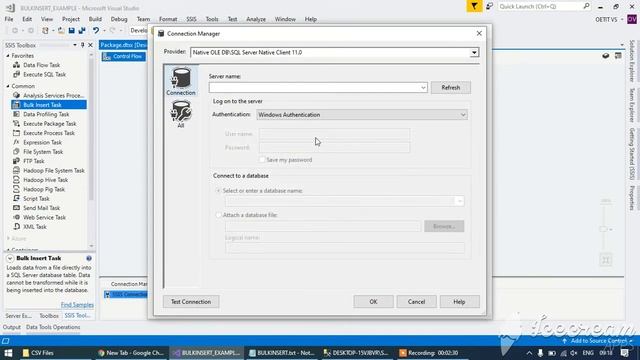Click the Web Service Task icon
The image size is (640, 360).
coord(16,217)
